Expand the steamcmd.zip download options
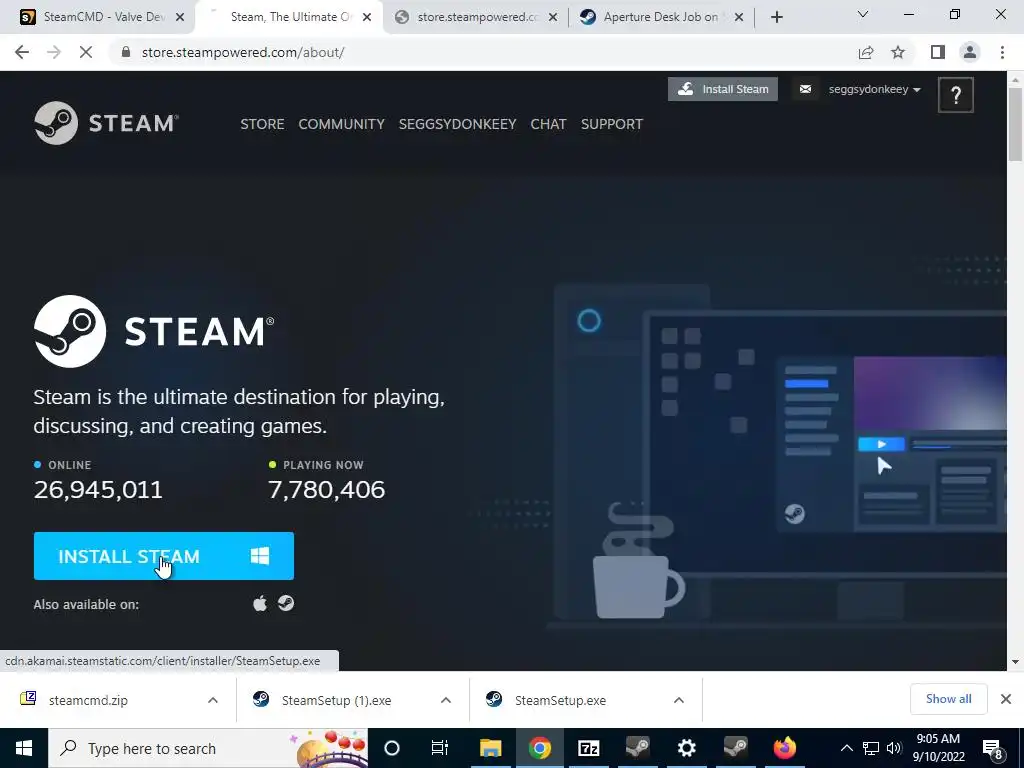 [213, 700]
